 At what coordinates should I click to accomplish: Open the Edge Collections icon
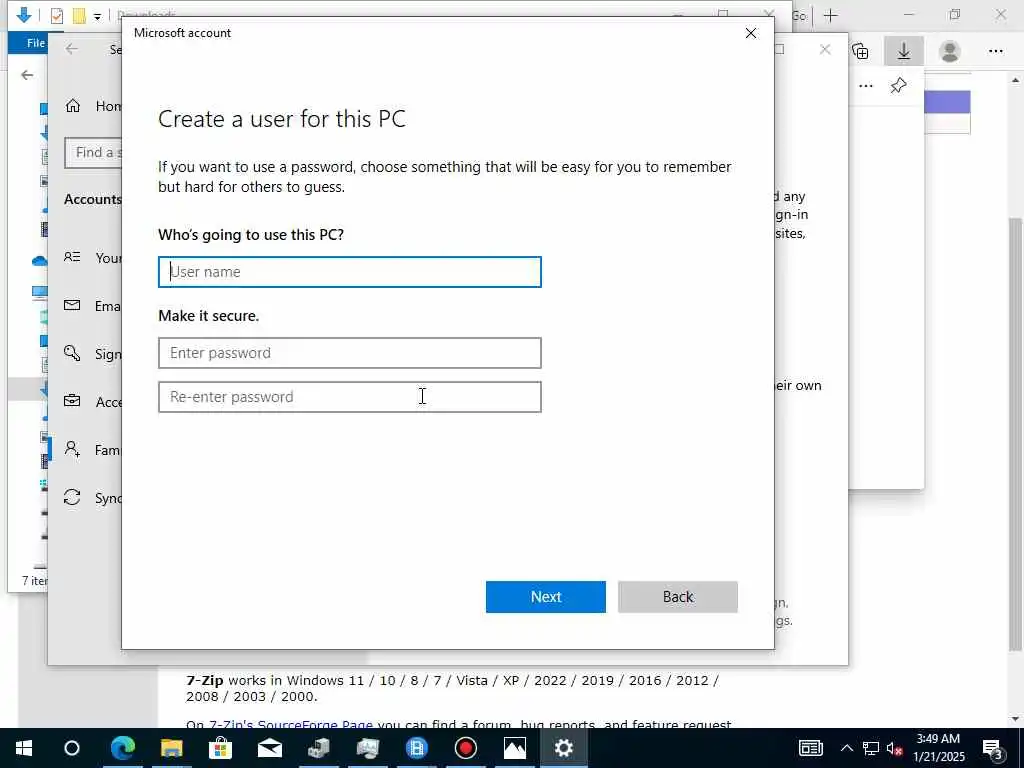pos(861,51)
